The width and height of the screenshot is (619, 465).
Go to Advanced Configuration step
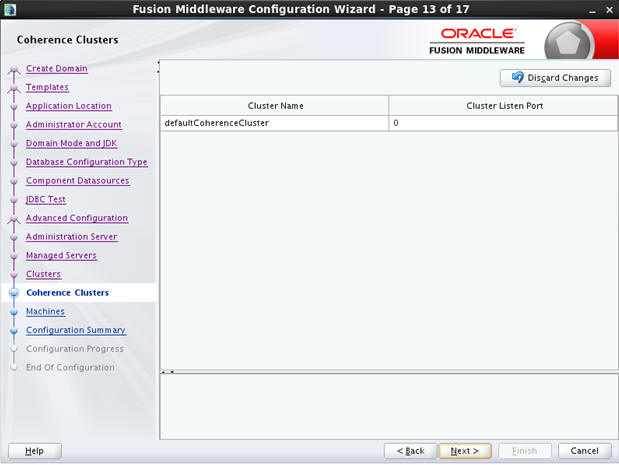pos(77,218)
